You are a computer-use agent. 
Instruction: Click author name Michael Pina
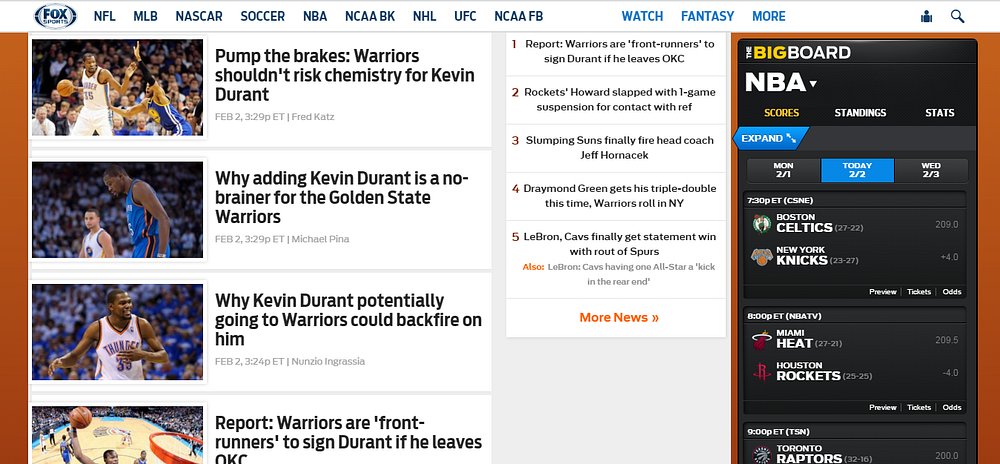tap(320, 239)
